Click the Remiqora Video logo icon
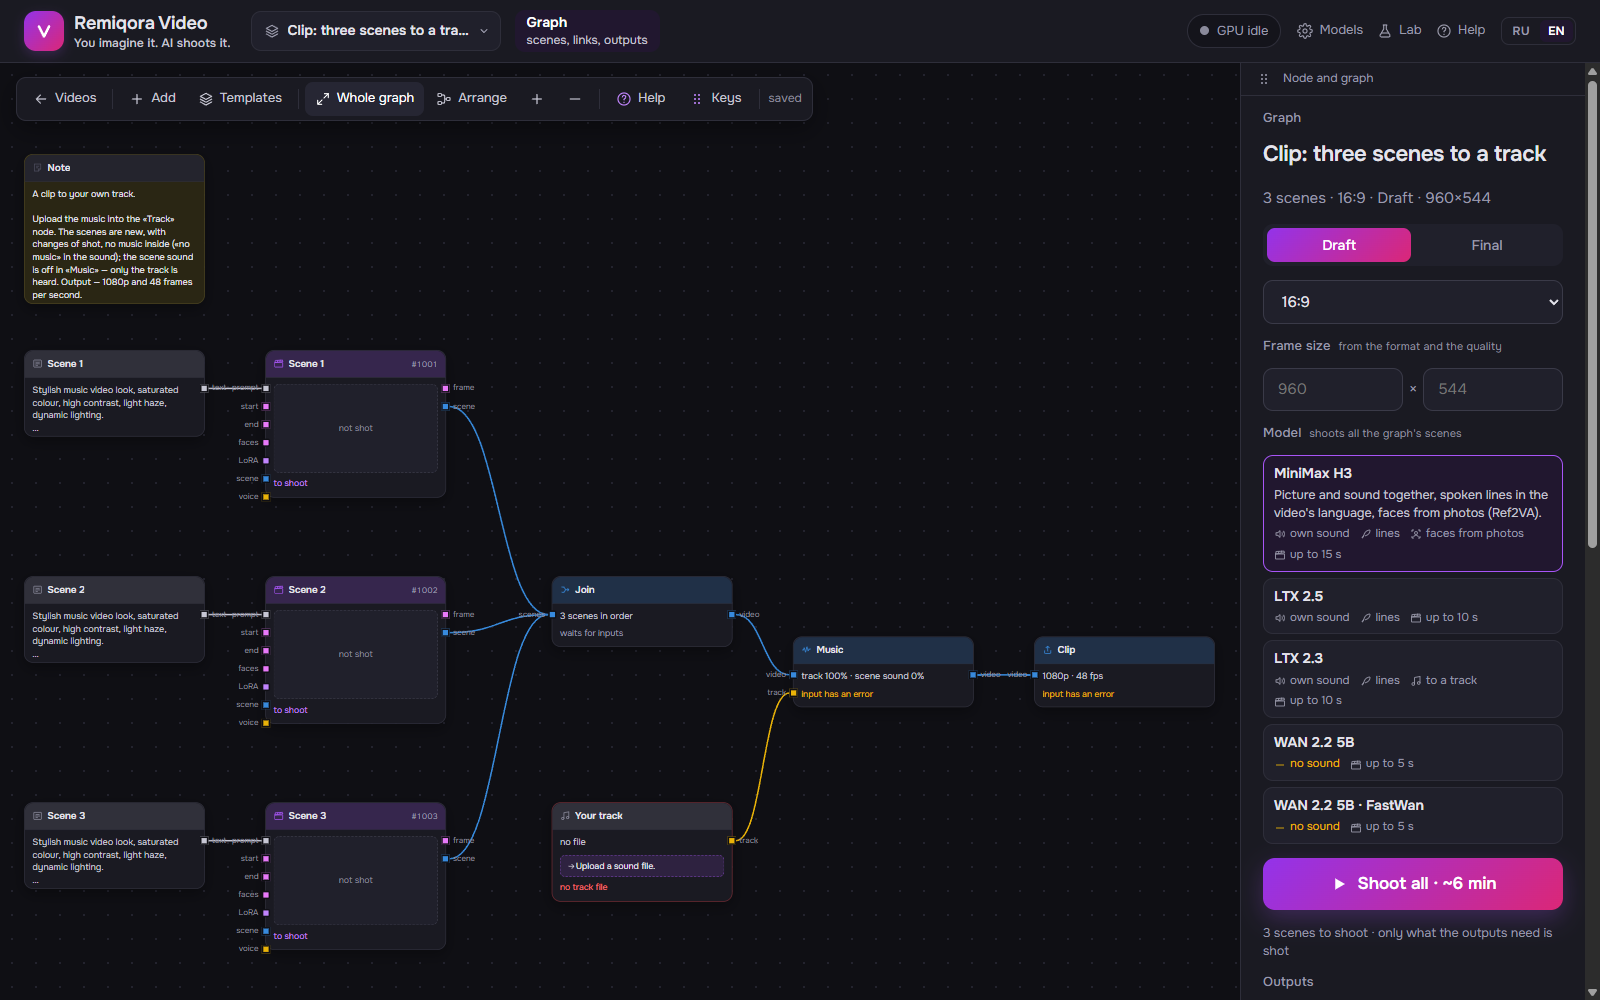The height and width of the screenshot is (1000, 1600). 43,31
